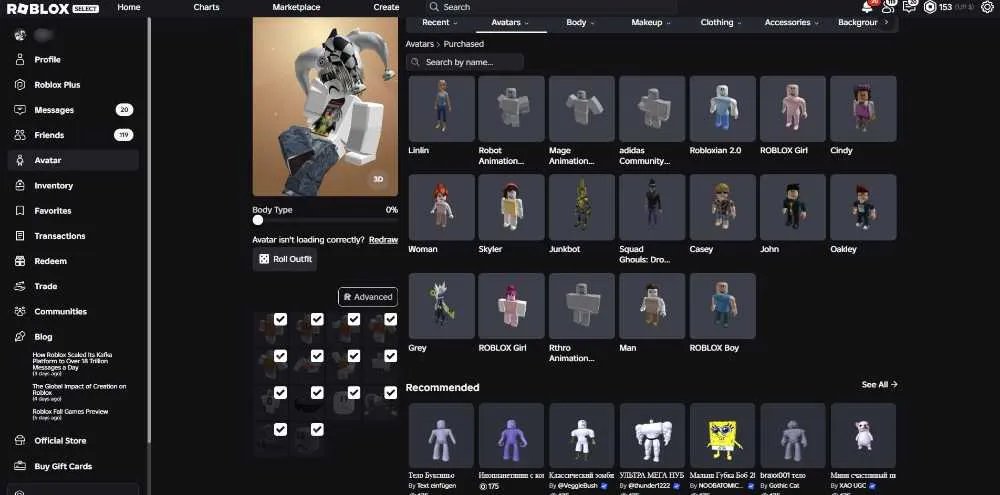The width and height of the screenshot is (1000, 495).
Task: Open the Messages sidebar icon
Action: tap(20, 110)
